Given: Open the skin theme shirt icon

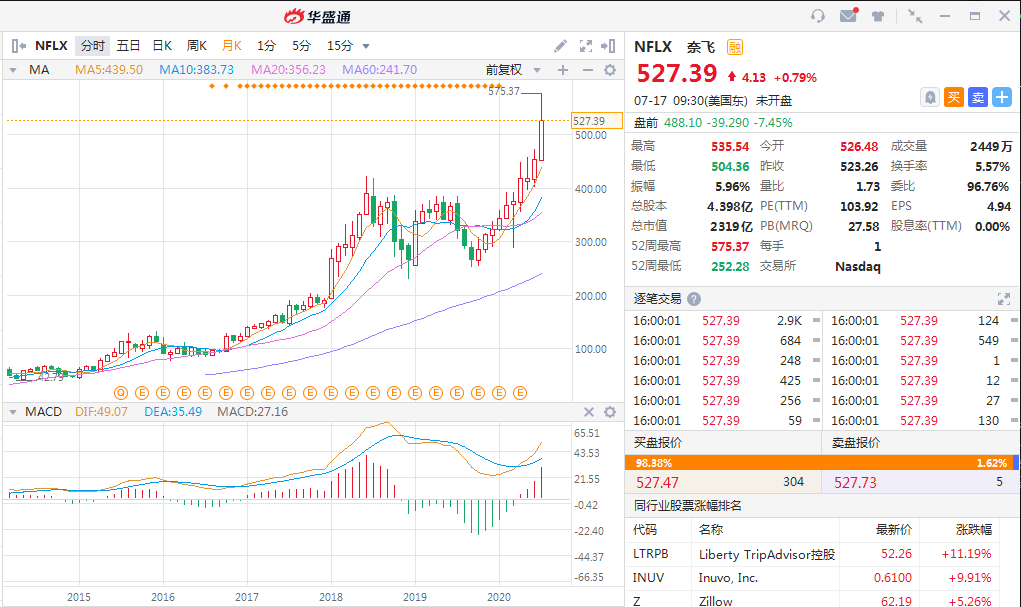Looking at the screenshot, I should [878, 16].
